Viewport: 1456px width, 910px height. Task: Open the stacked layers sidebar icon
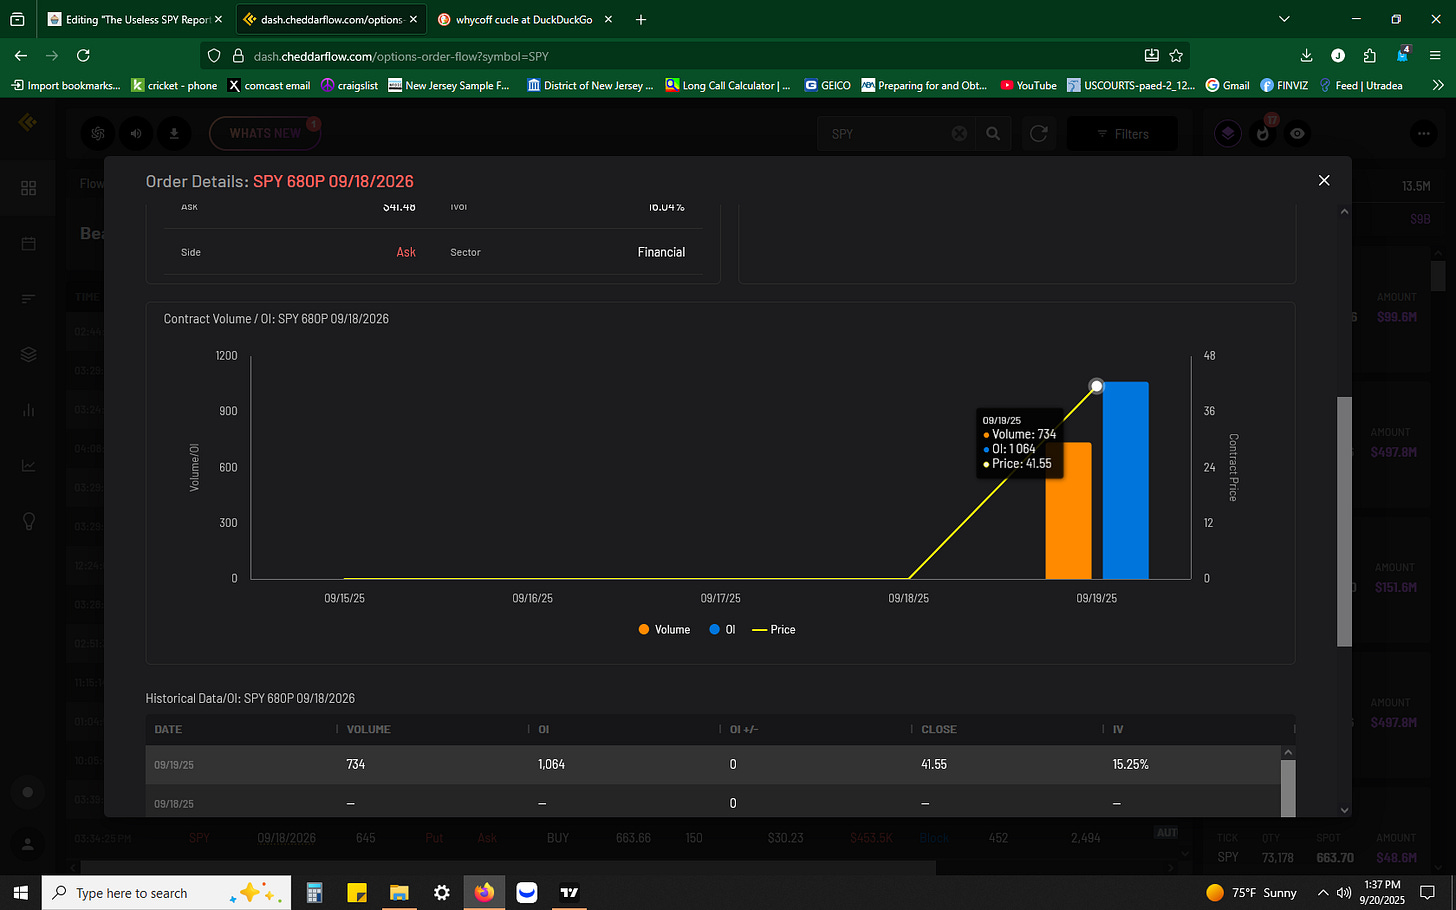(x=28, y=354)
